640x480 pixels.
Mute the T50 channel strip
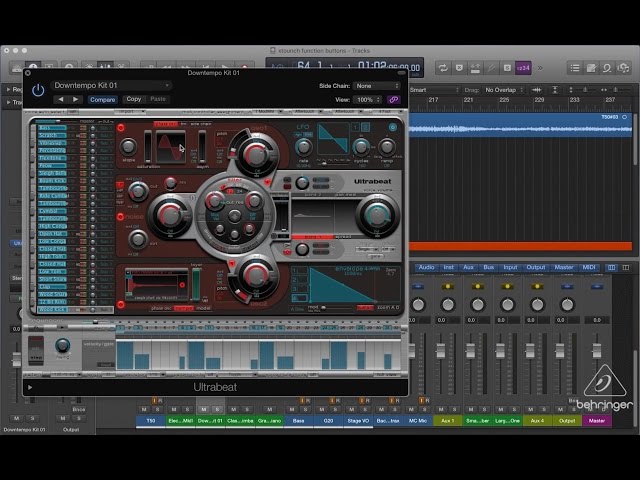tap(144, 409)
